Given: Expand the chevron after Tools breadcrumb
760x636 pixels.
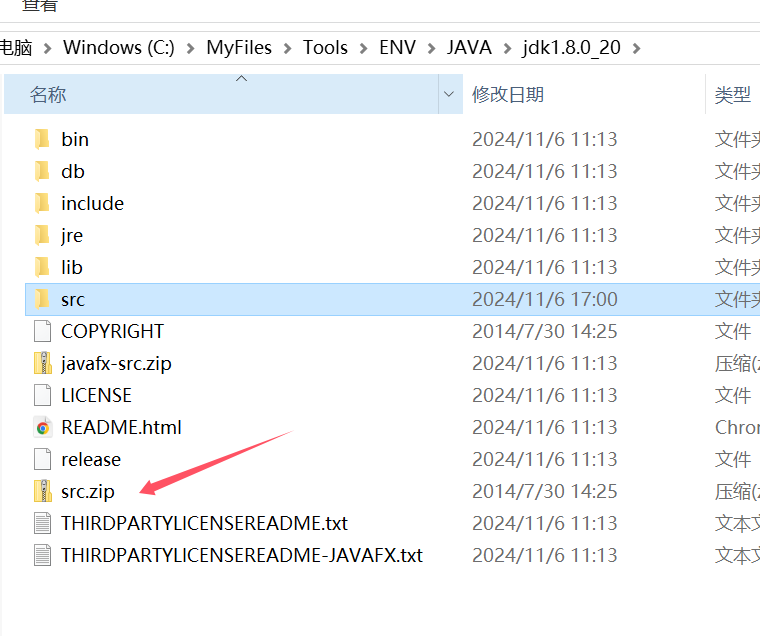Looking at the screenshot, I should [x=363, y=48].
